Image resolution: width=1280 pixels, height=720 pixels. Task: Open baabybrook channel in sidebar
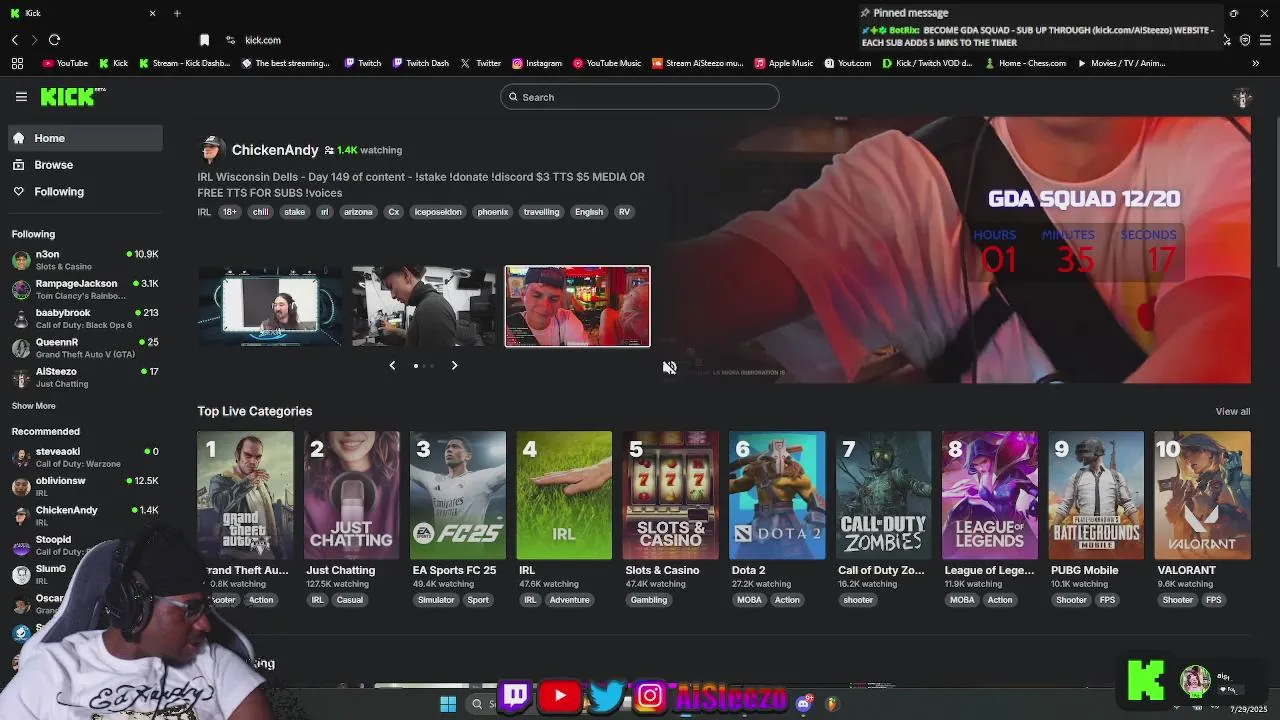tap(85, 318)
